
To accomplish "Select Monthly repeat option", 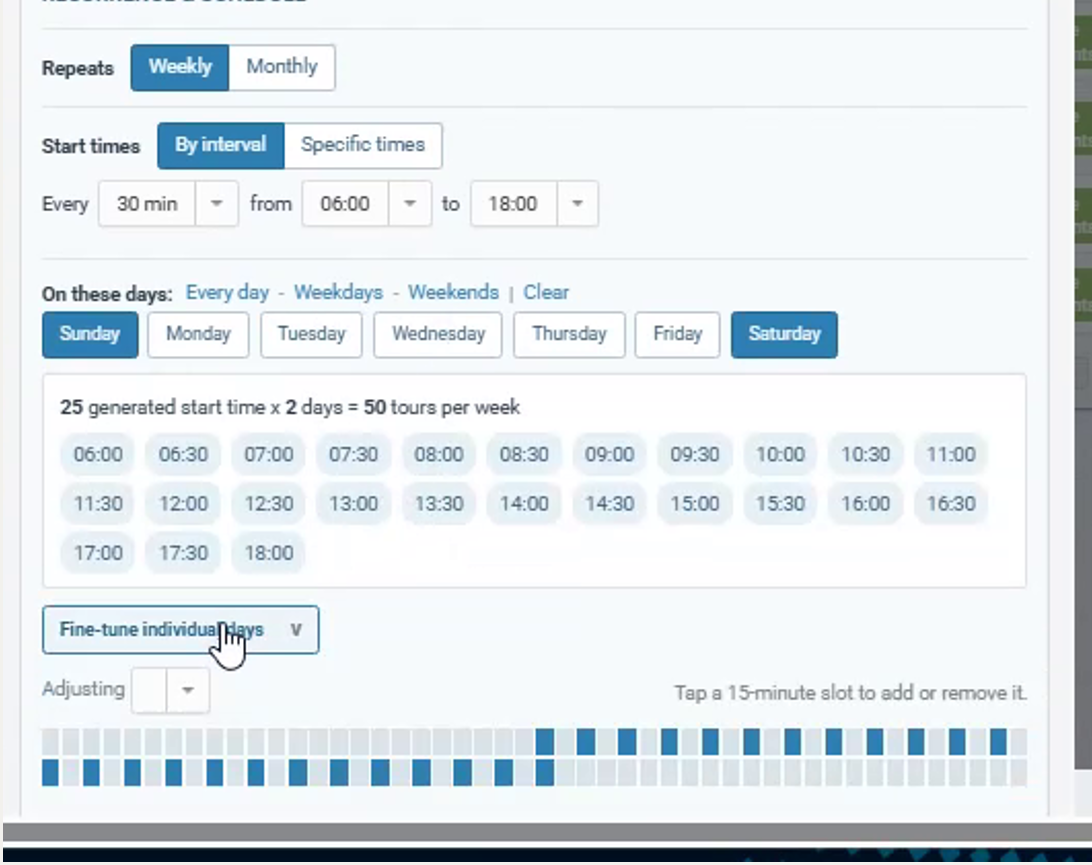I will click(281, 68).
